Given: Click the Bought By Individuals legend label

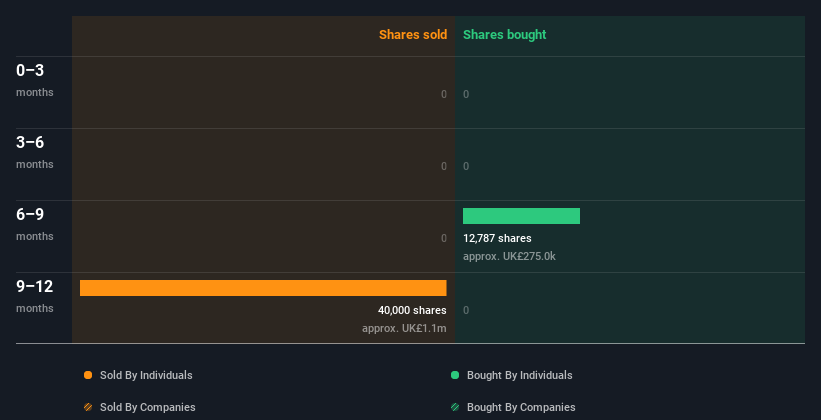Looking at the screenshot, I should [519, 375].
